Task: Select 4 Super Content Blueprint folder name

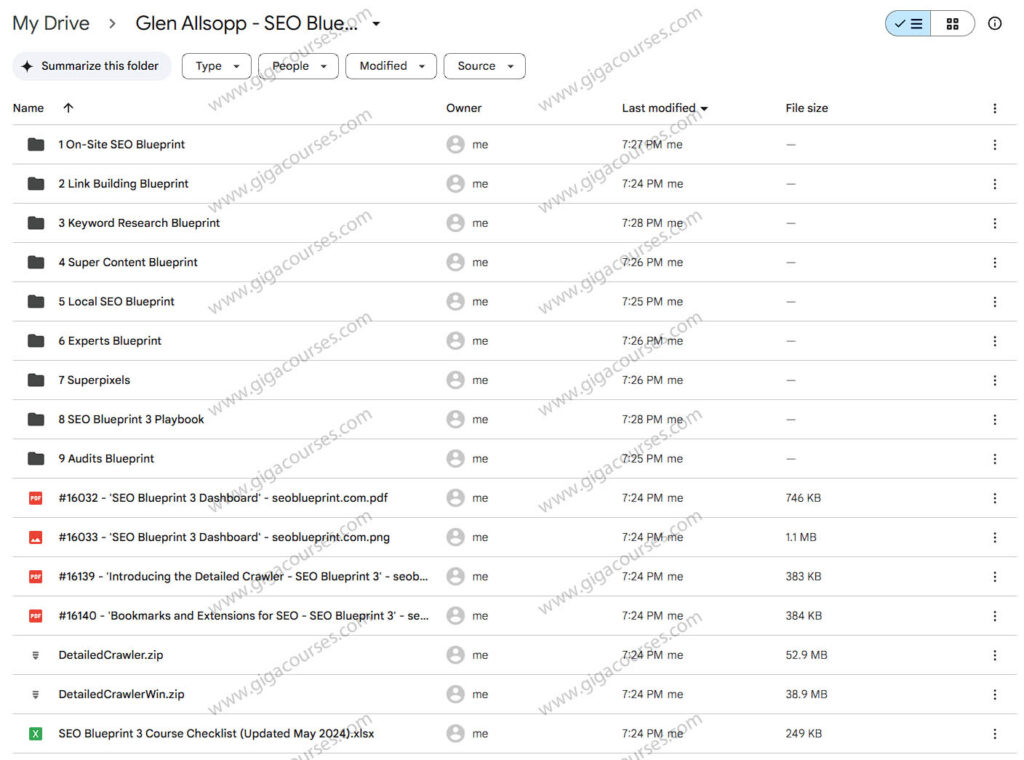Action: (x=128, y=262)
